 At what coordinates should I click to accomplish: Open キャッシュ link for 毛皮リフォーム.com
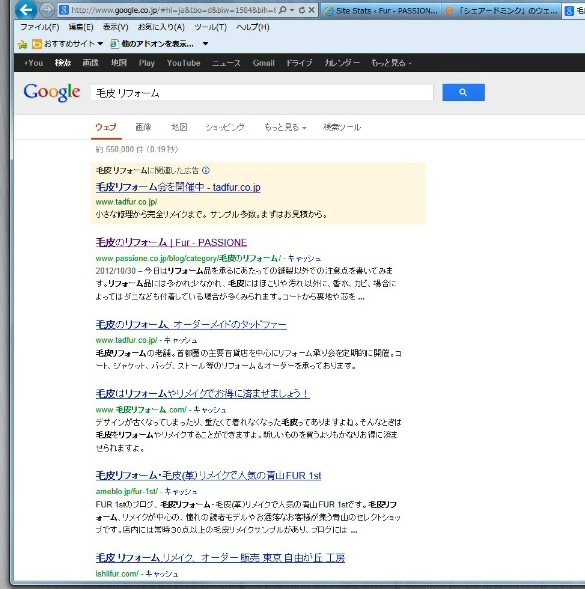click(210, 410)
